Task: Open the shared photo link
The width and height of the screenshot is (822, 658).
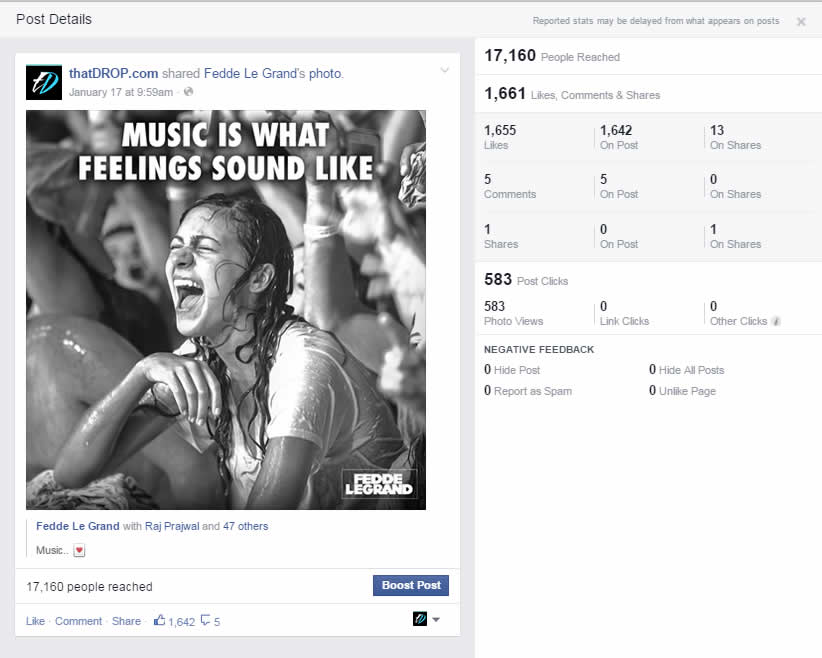Action: pos(326,73)
